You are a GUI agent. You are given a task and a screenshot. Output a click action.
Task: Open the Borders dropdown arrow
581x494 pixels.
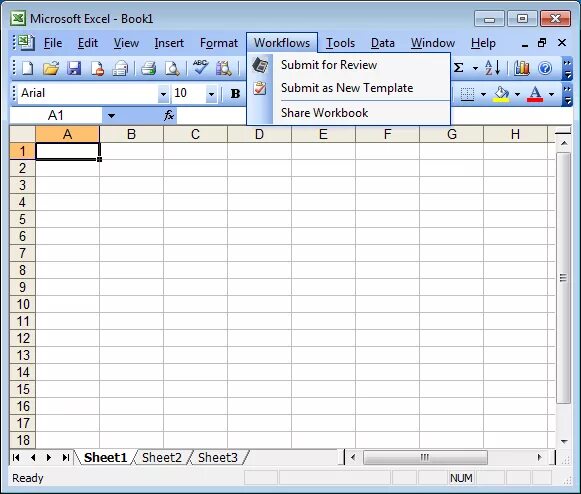click(483, 94)
